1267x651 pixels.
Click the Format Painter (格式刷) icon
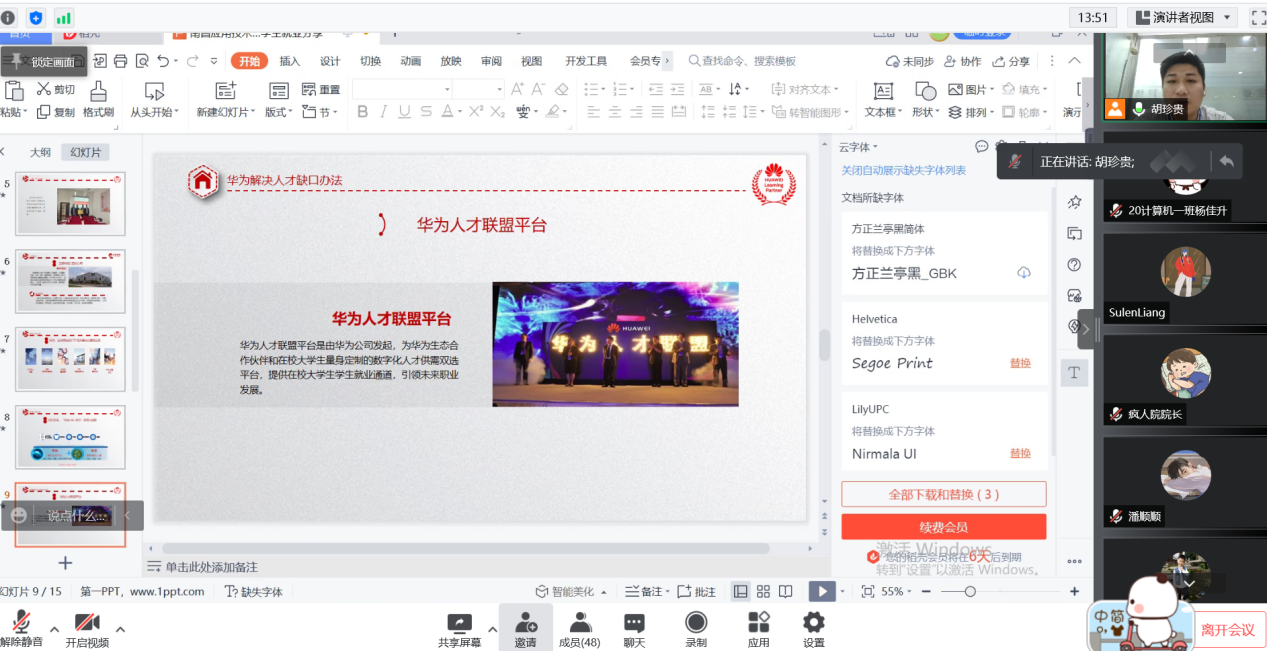(x=98, y=92)
